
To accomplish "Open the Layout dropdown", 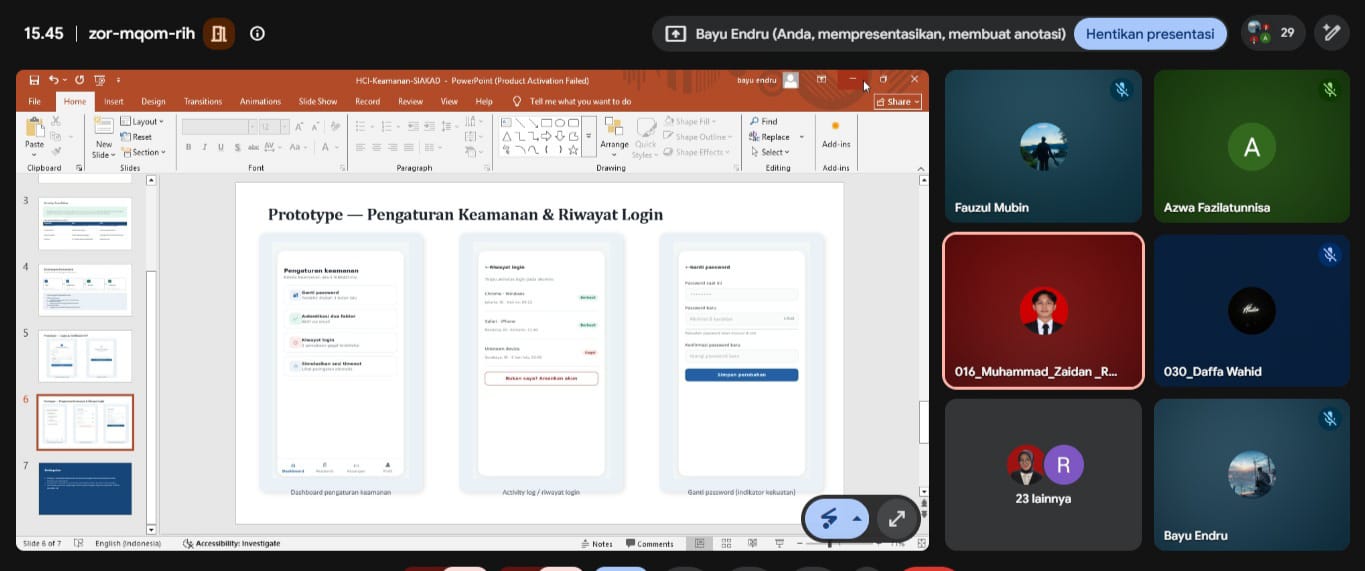I will [x=141, y=122].
